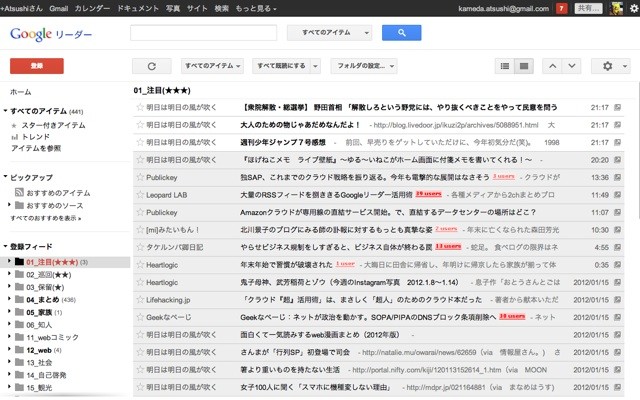Click the トレンド chart icon

point(15,137)
